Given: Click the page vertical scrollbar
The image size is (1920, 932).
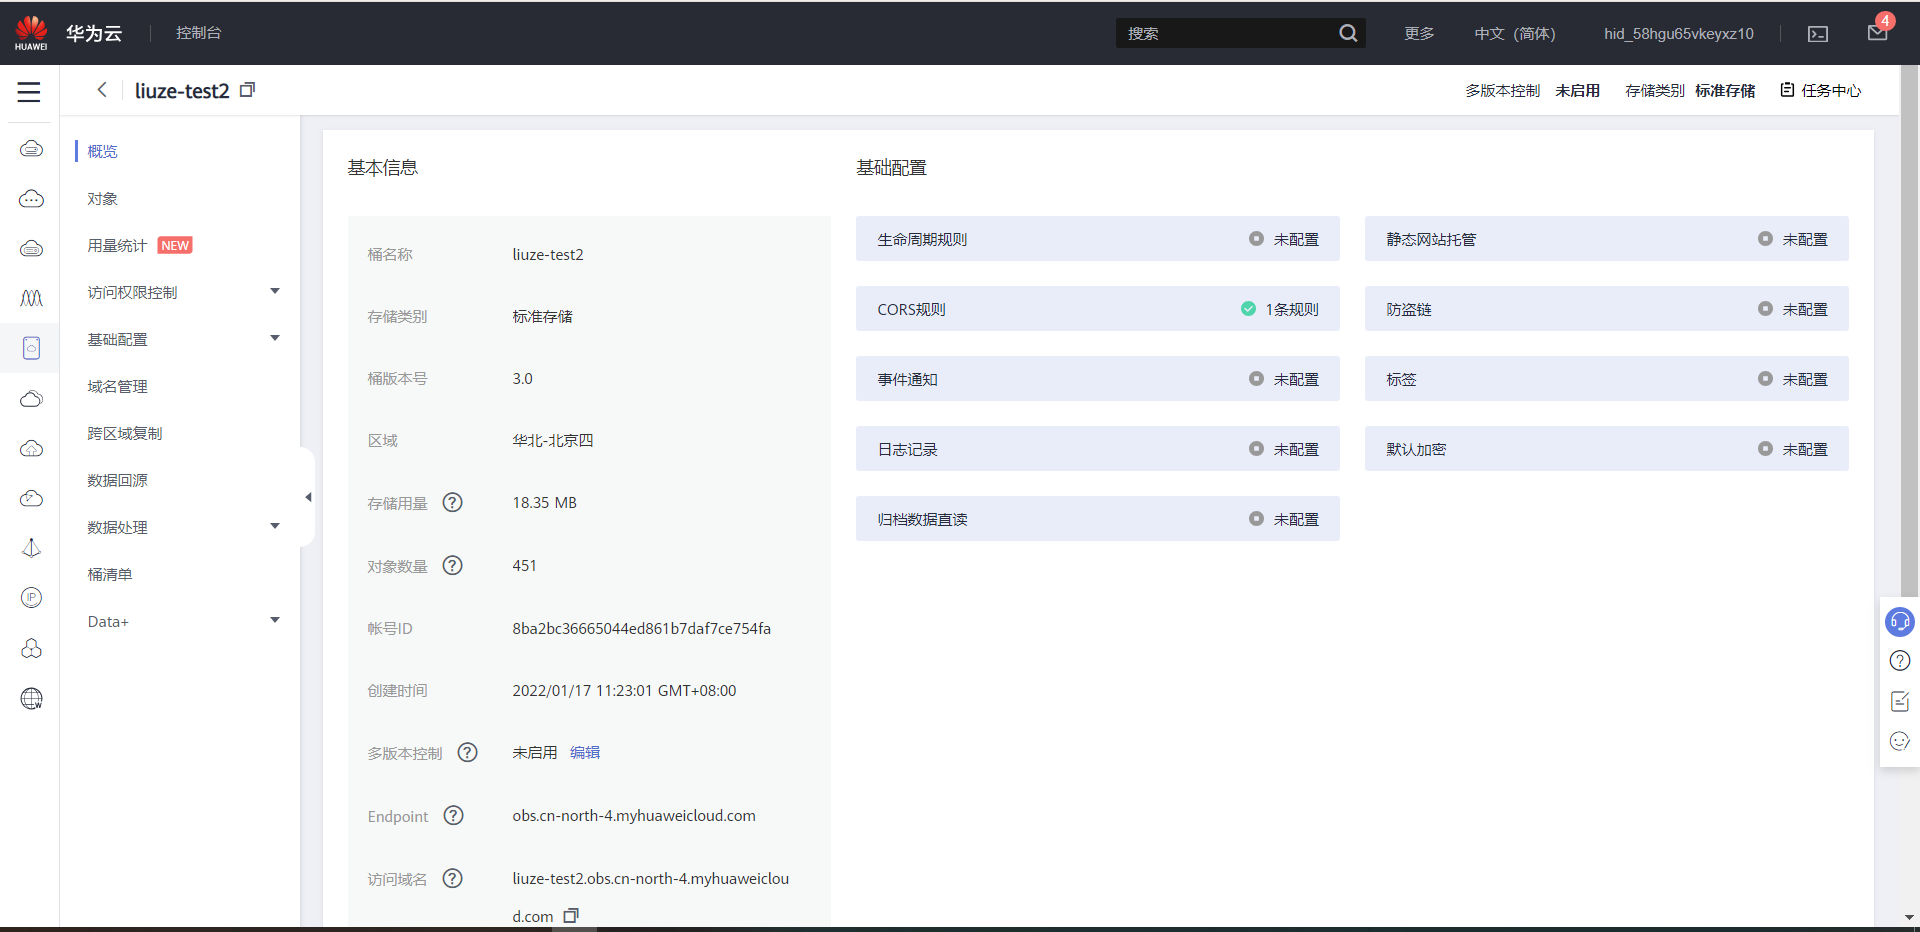Looking at the screenshot, I should 1909,330.
